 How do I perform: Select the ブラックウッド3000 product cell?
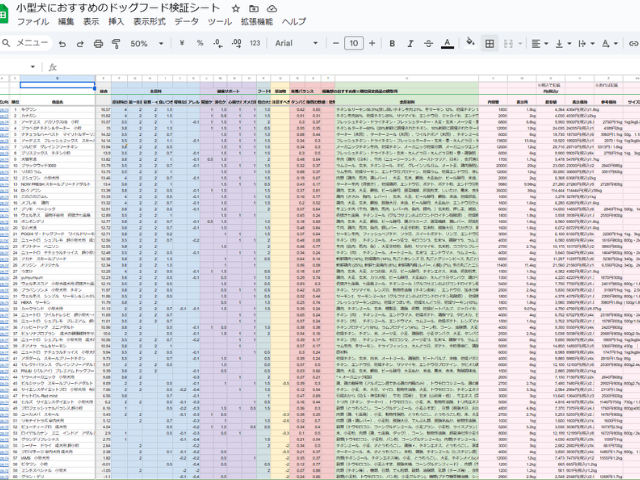pyautogui.click(x=58, y=166)
